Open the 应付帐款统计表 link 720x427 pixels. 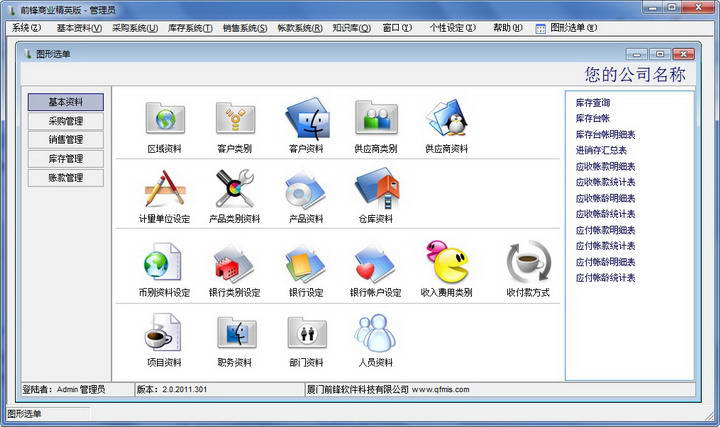606,246
